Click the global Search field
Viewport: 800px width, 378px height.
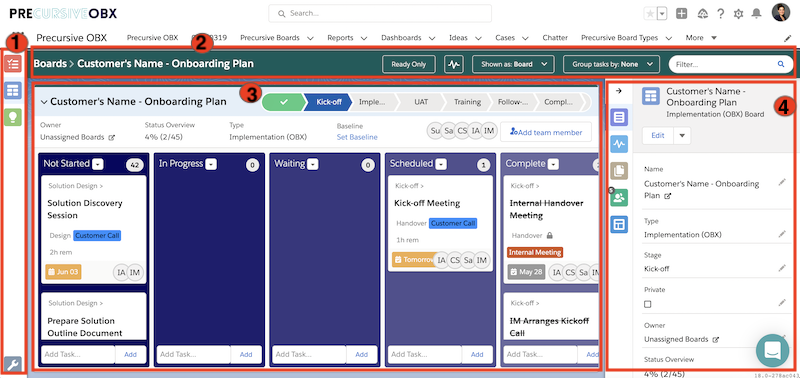[380, 13]
